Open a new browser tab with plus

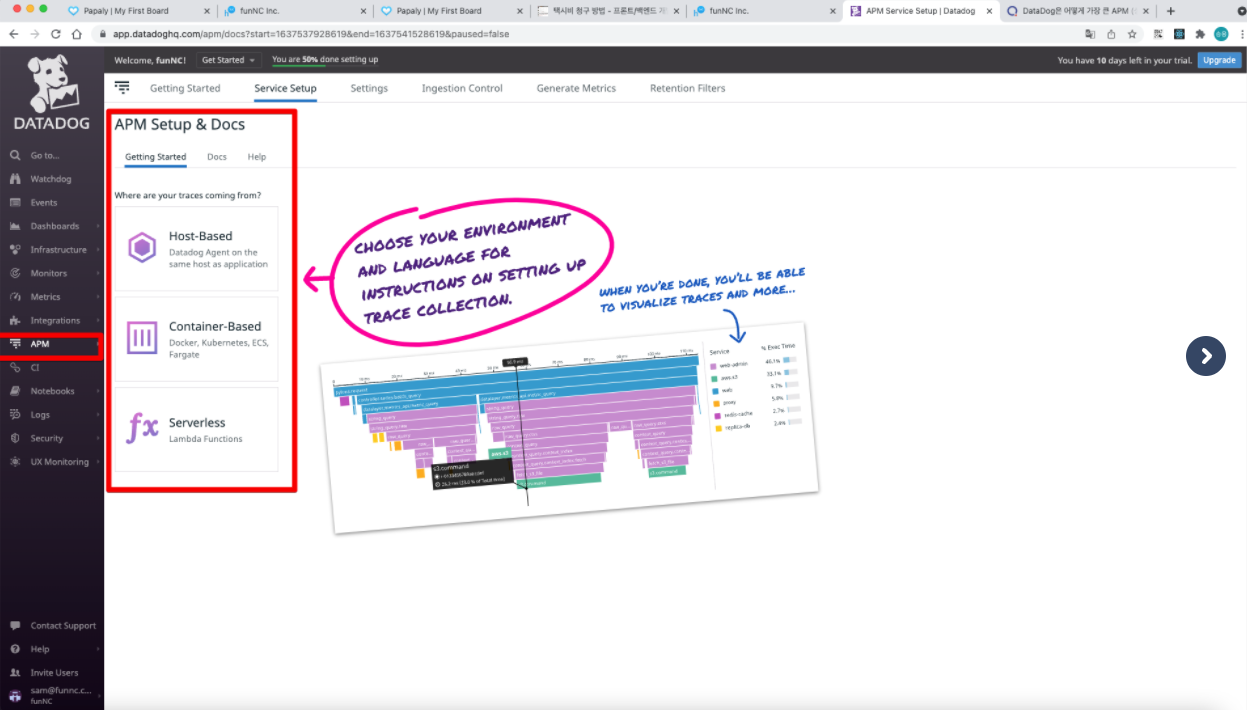[x=1171, y=11]
